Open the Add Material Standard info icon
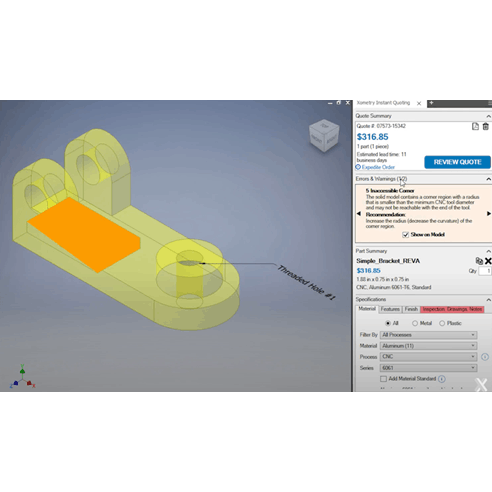 (x=442, y=379)
